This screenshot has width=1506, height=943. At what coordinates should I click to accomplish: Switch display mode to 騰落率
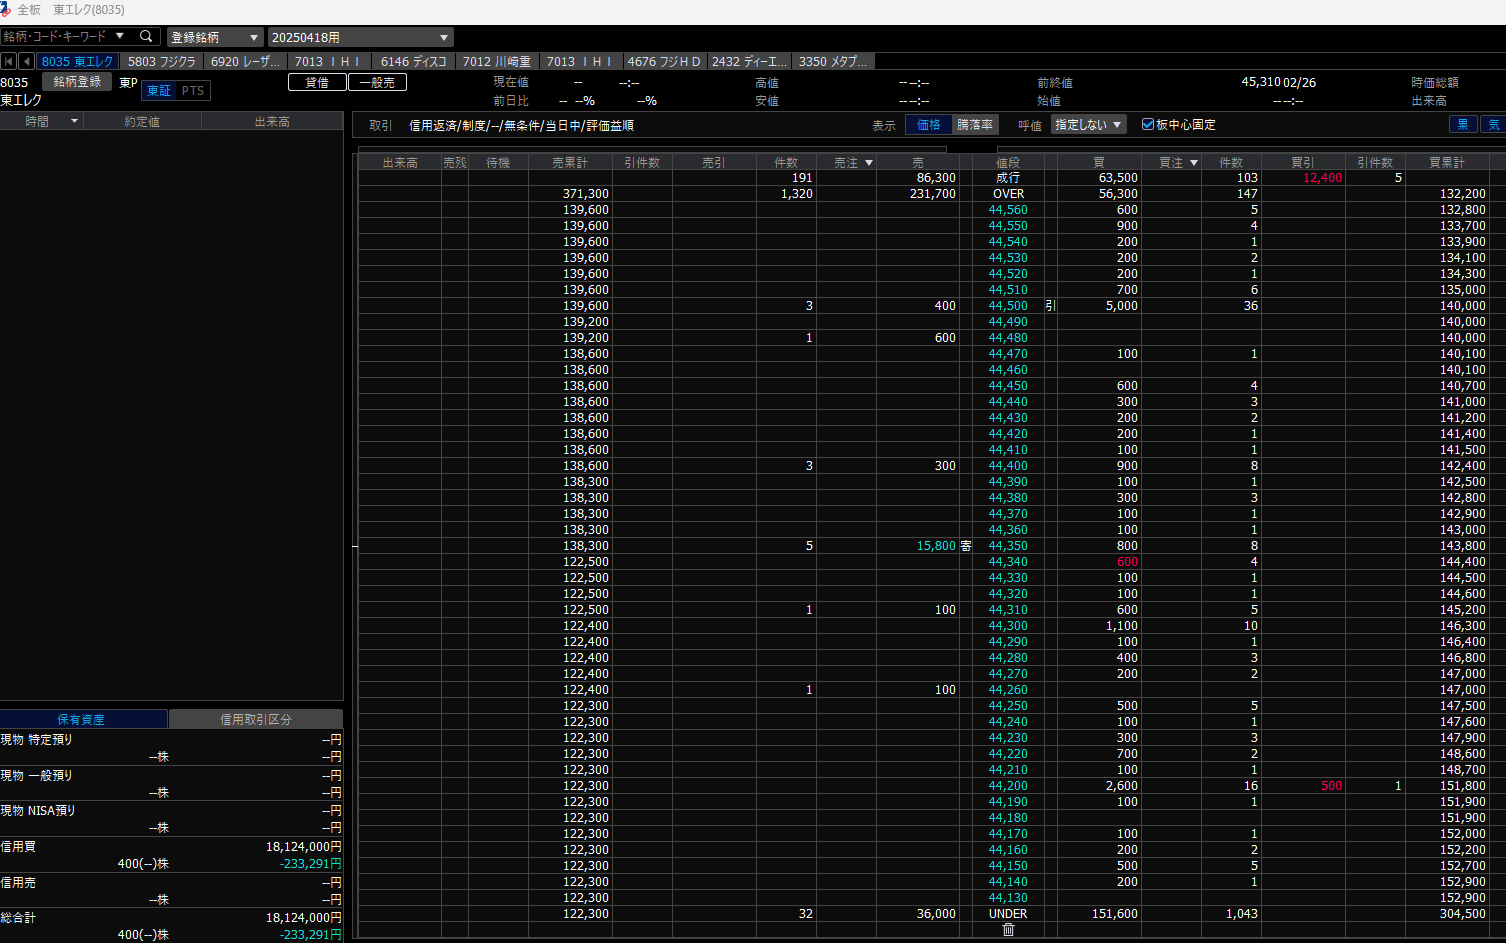974,125
